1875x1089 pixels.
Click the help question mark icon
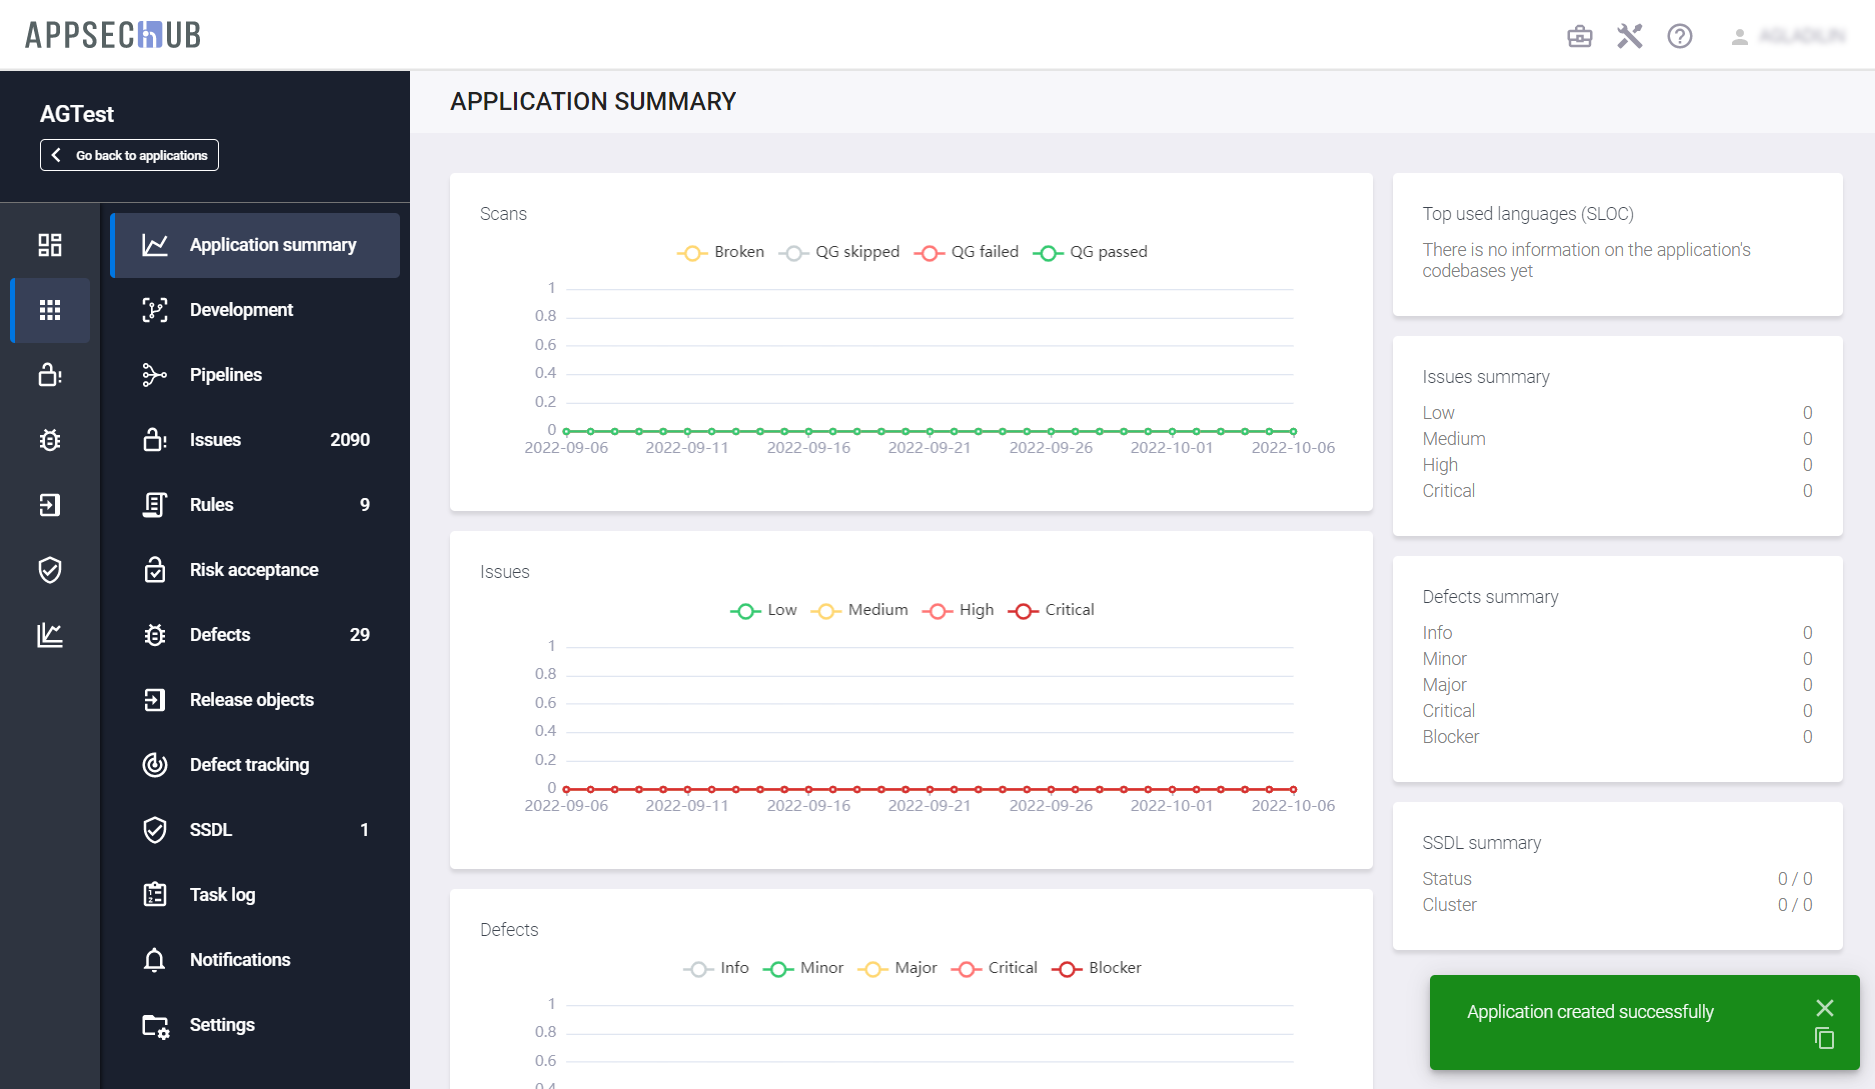(x=1679, y=37)
